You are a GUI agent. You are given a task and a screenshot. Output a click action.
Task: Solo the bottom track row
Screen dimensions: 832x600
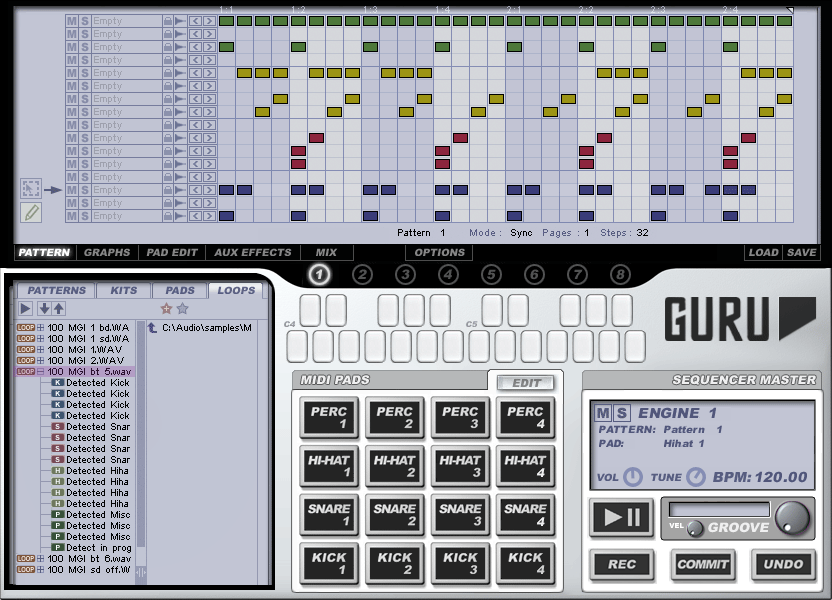(85, 216)
